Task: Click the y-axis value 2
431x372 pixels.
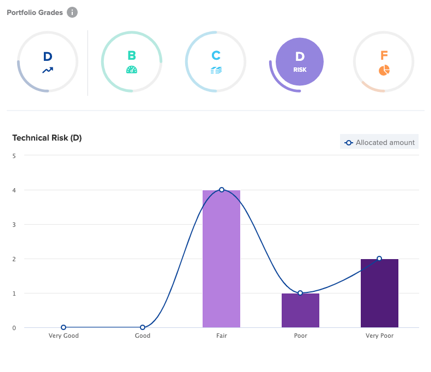Action: click(x=14, y=259)
